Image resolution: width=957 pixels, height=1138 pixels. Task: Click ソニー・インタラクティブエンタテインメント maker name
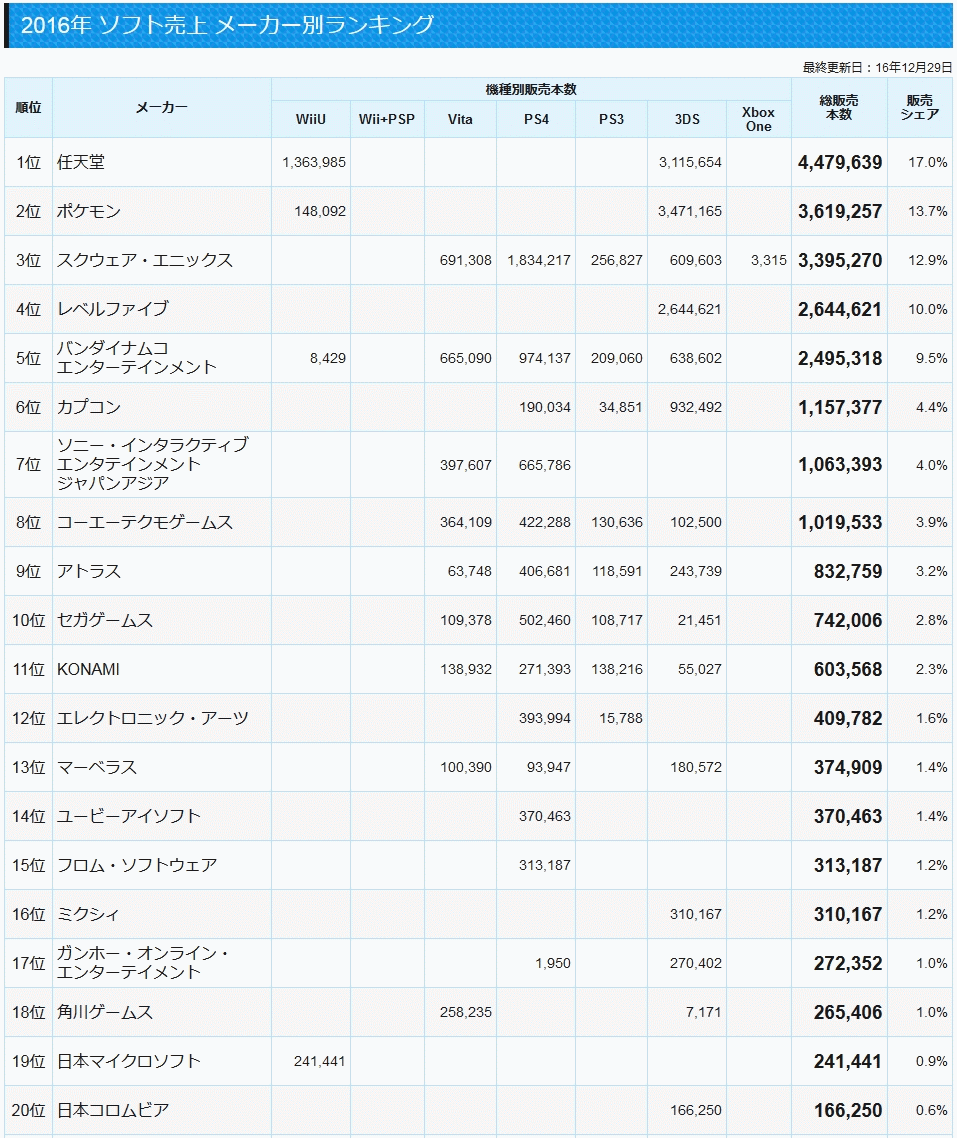tap(153, 464)
